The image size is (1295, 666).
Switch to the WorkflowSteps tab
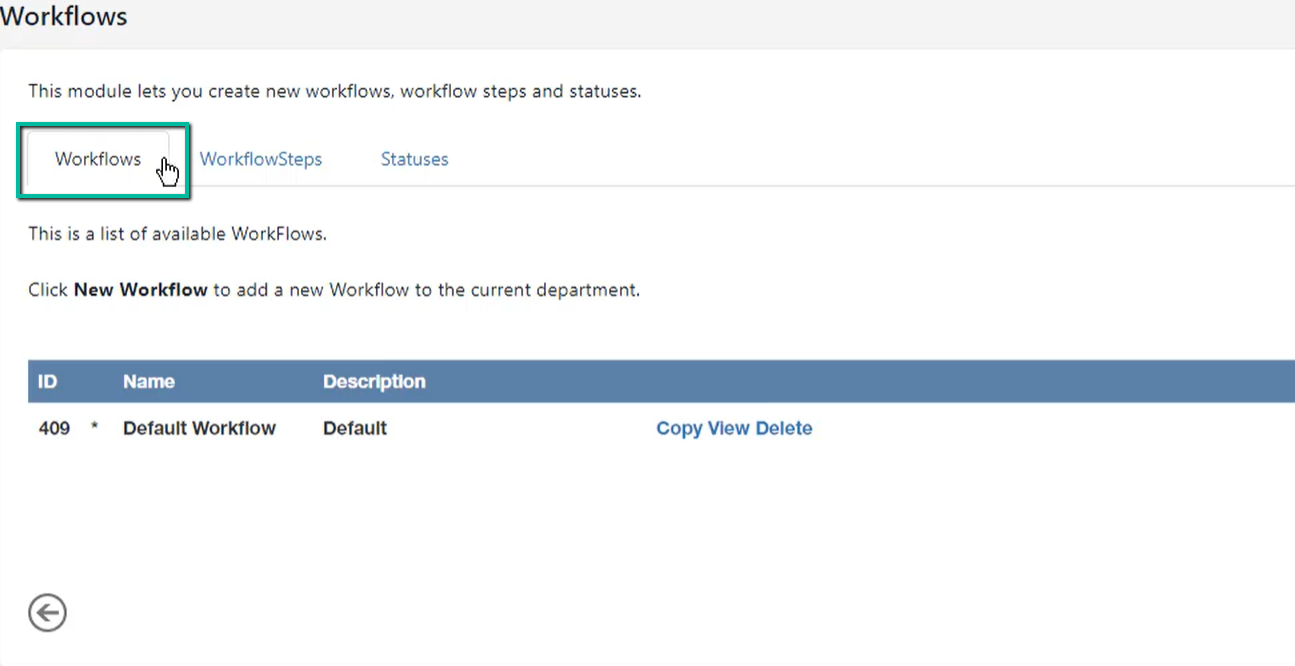[261, 159]
